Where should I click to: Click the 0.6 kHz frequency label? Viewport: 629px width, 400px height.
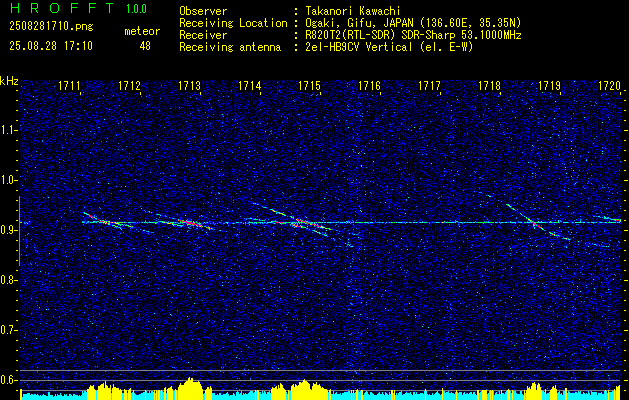coord(7,380)
